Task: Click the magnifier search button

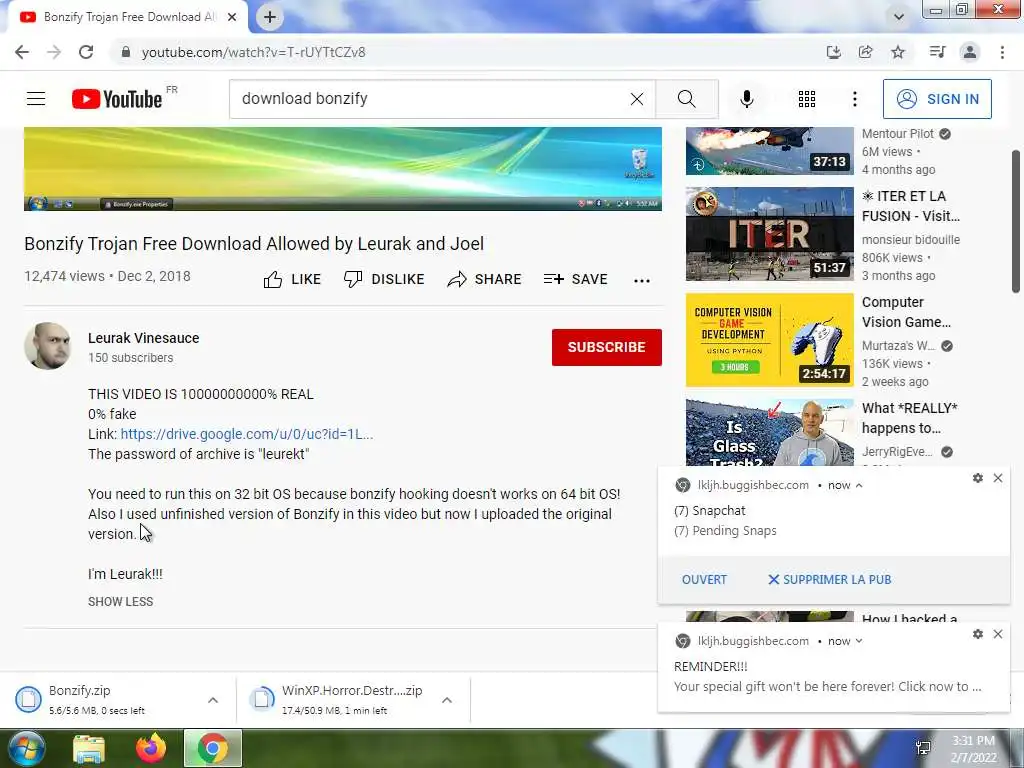Action: pyautogui.click(x=686, y=99)
